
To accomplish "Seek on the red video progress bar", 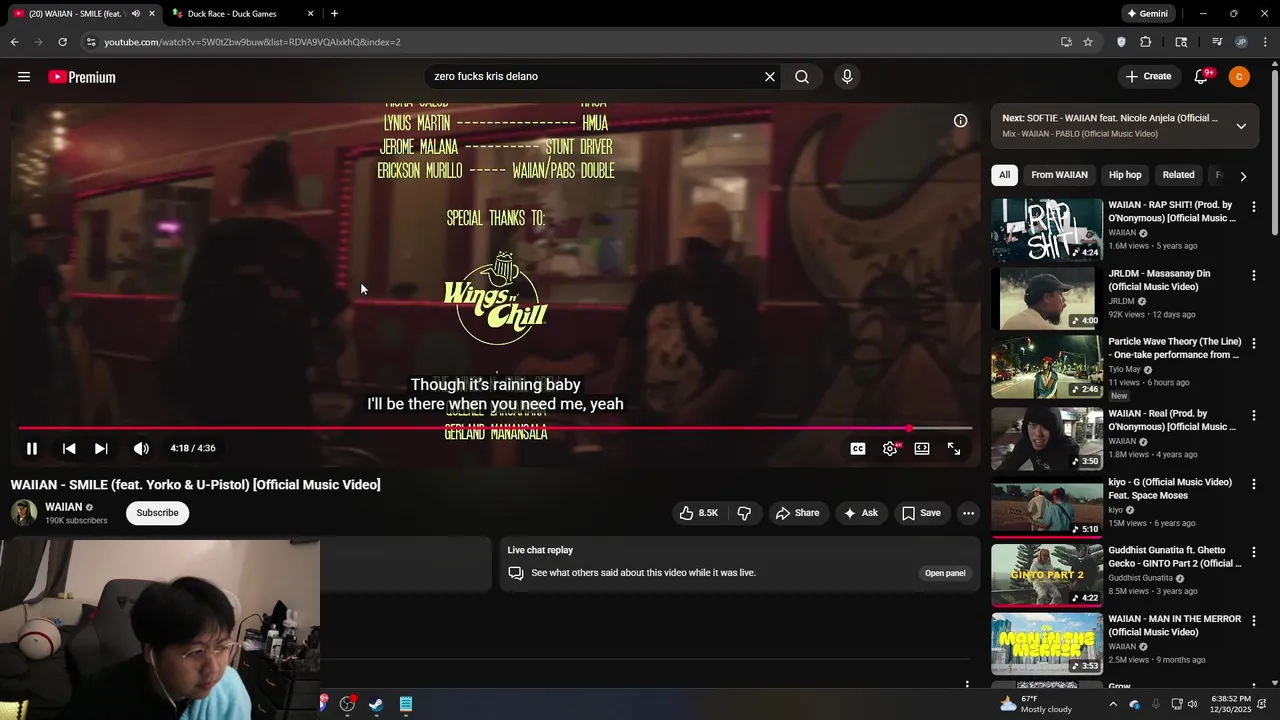I will coord(495,428).
